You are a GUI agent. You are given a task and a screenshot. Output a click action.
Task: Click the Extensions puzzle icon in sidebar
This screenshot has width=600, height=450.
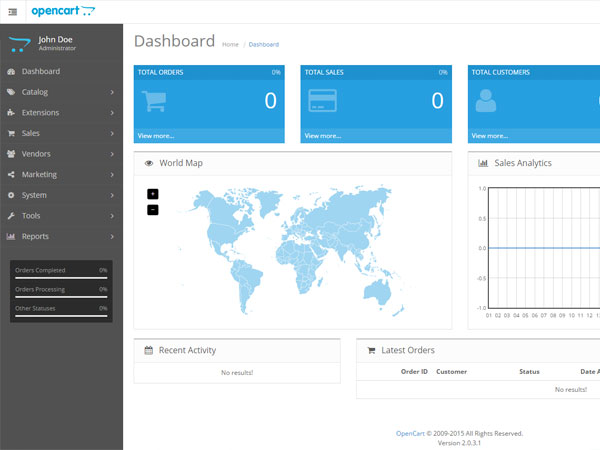pos(11,113)
